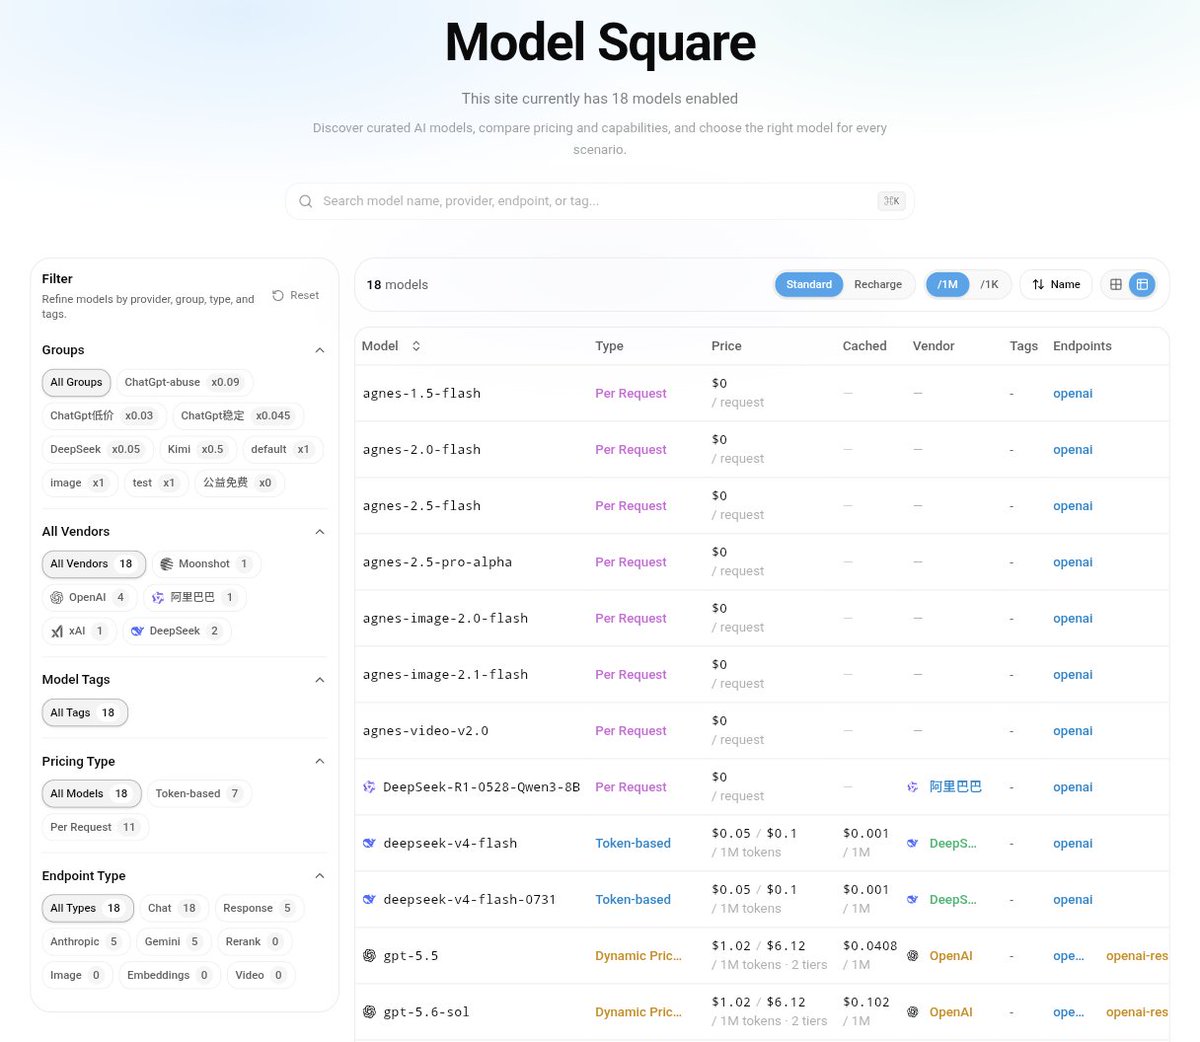Click icon beside deepseek-v4-flash model name
The width and height of the screenshot is (1200, 1042).
pos(369,843)
